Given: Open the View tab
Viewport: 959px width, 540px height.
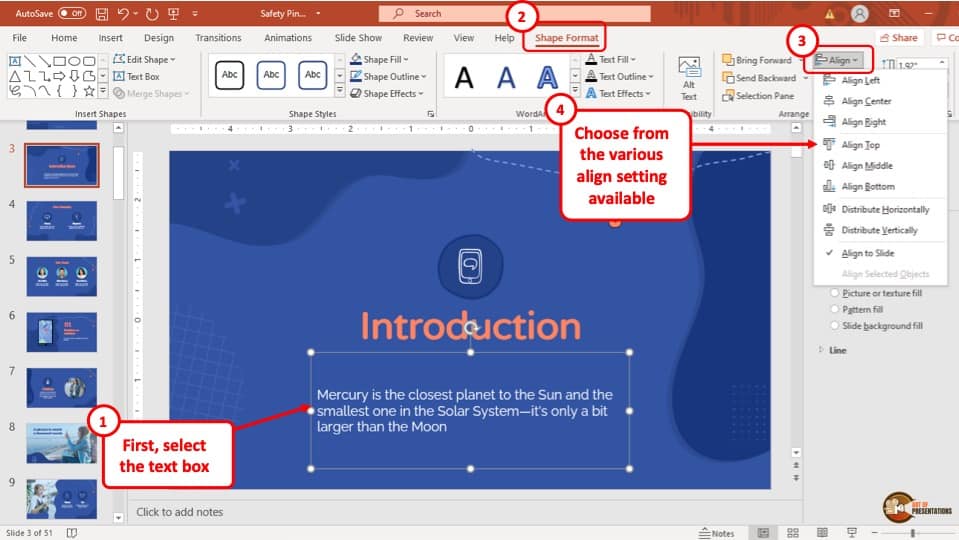Looking at the screenshot, I should (464, 38).
